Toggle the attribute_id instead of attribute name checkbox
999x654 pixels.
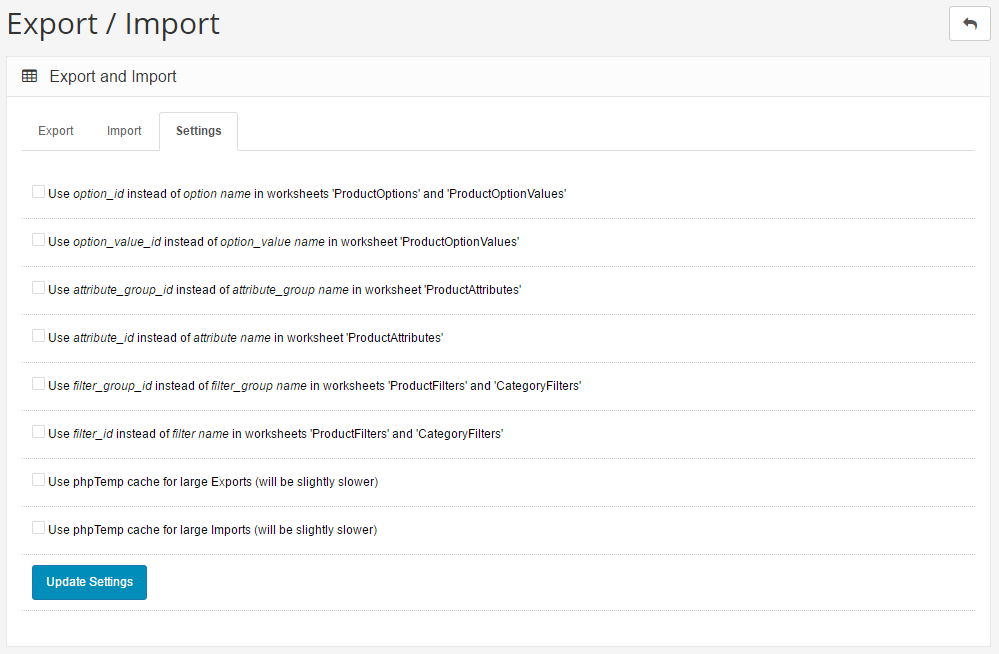pyautogui.click(x=38, y=336)
